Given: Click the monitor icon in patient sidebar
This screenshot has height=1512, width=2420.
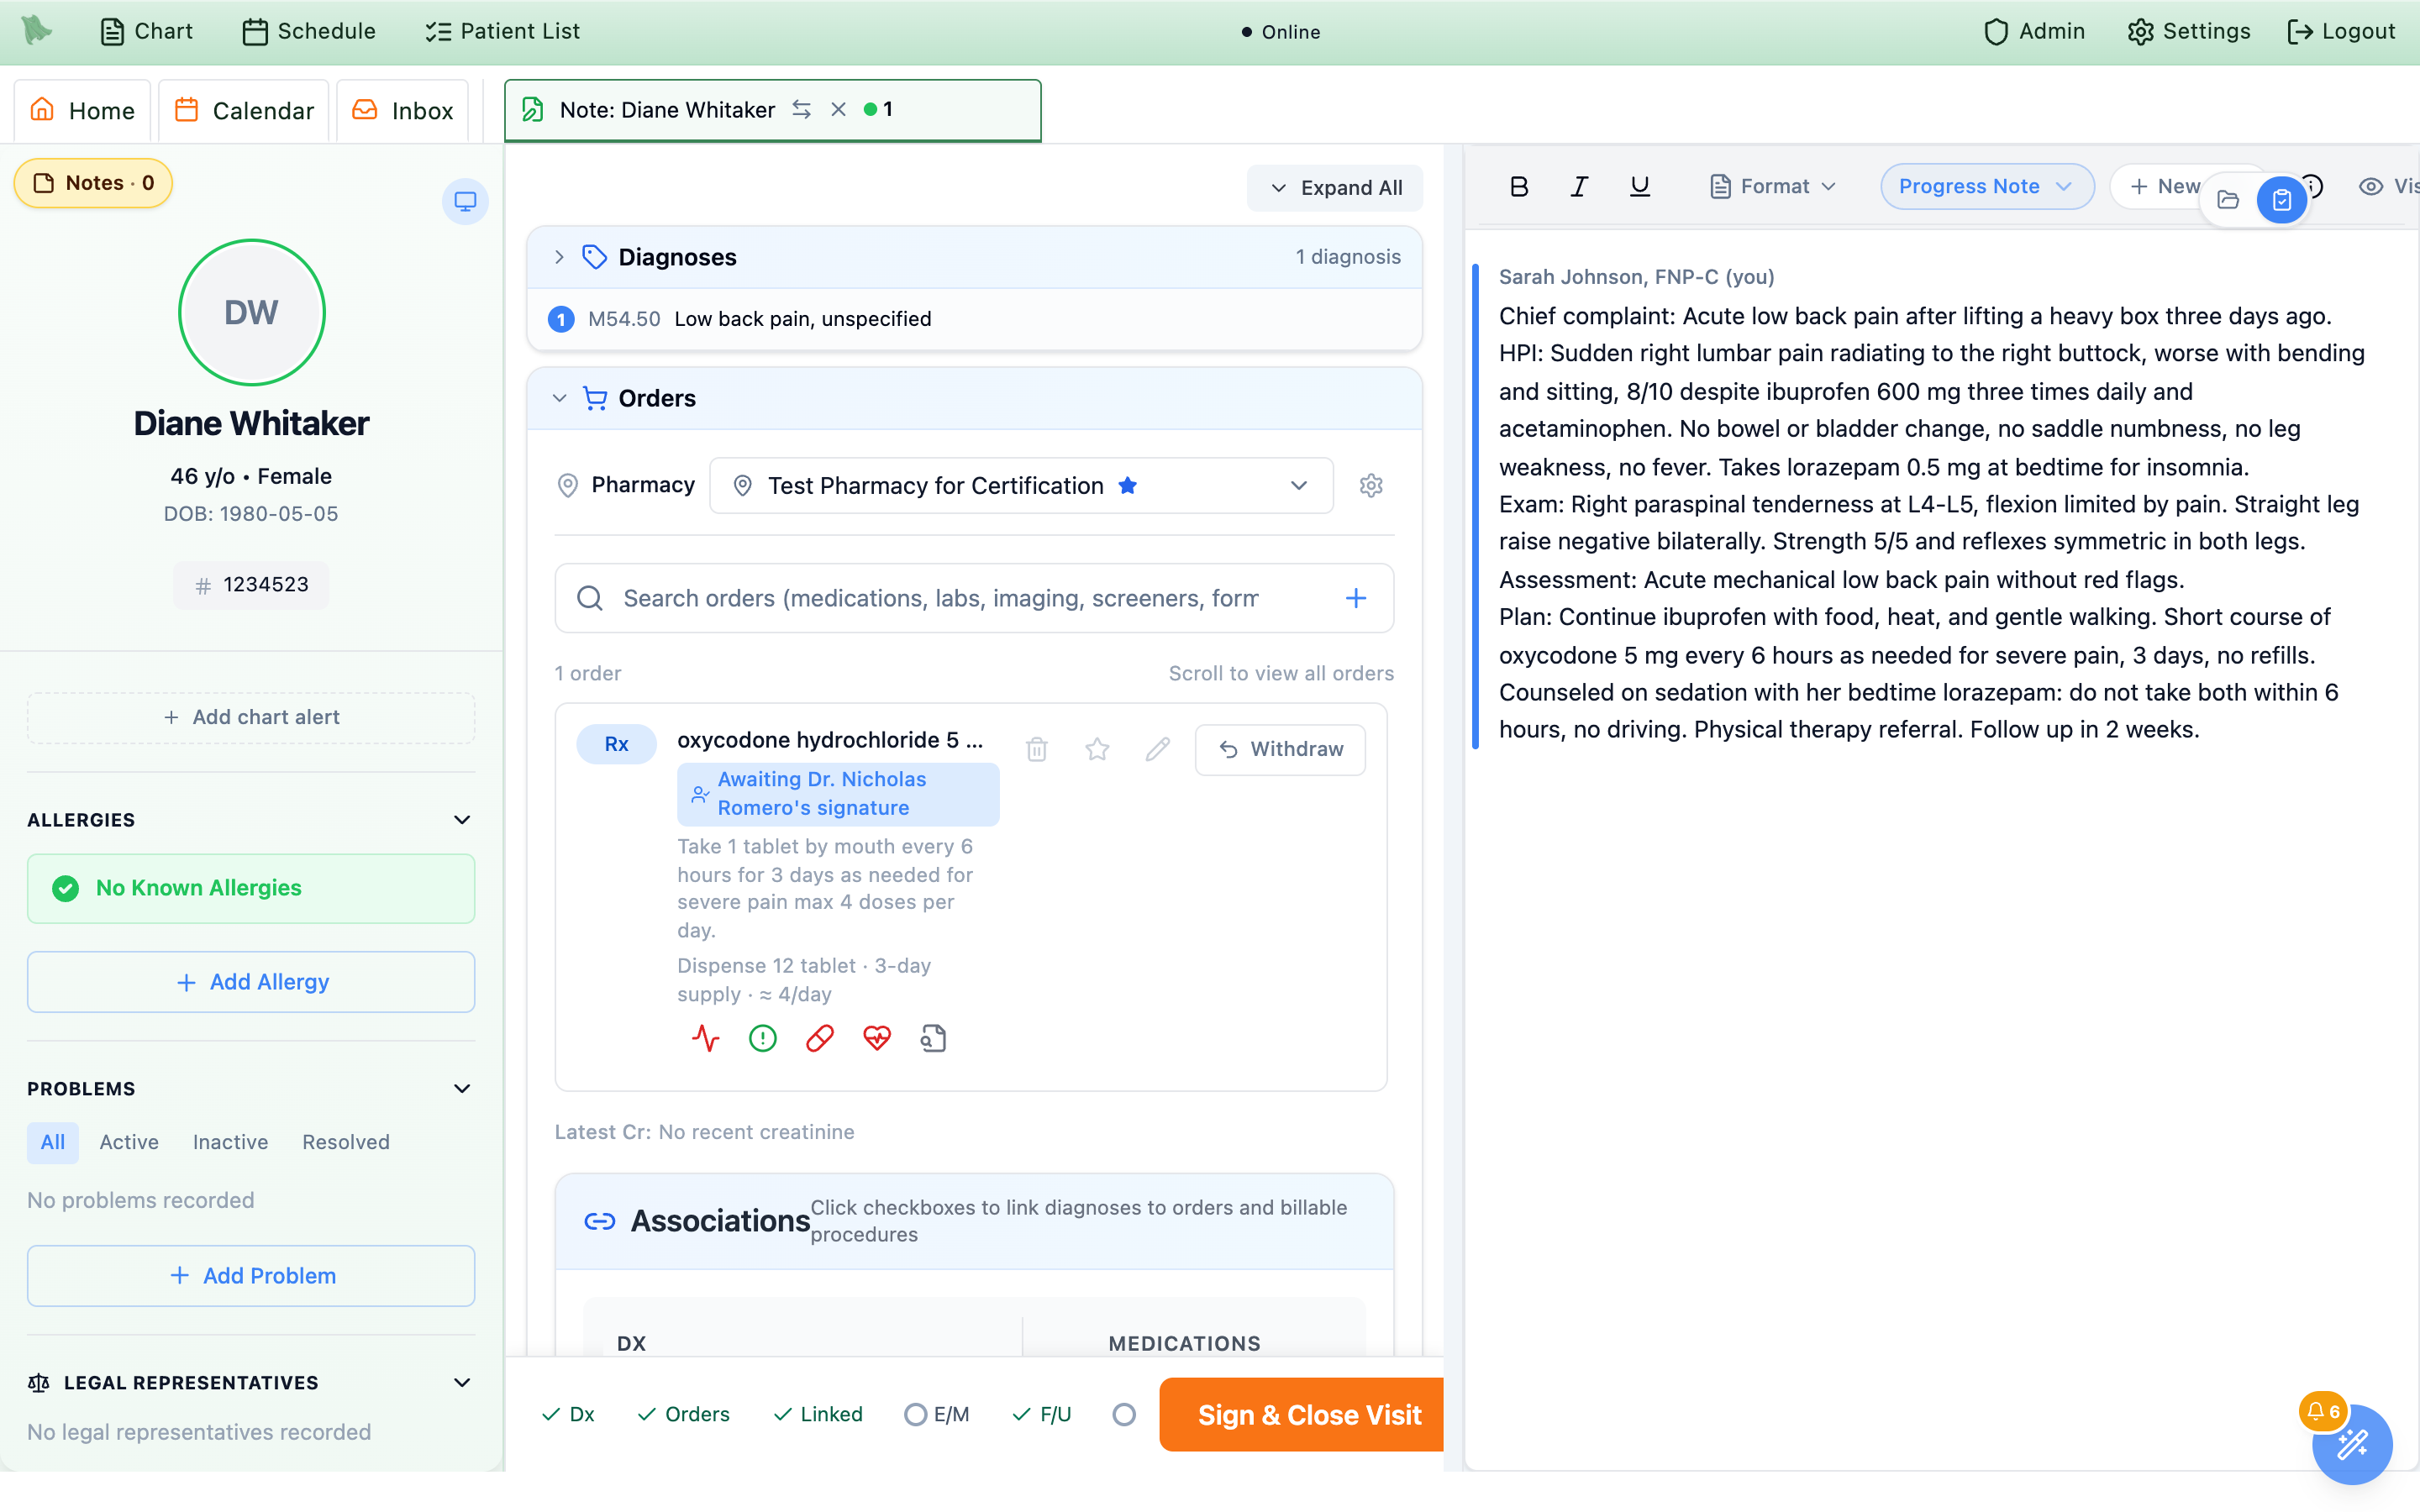Looking at the screenshot, I should coord(465,201).
